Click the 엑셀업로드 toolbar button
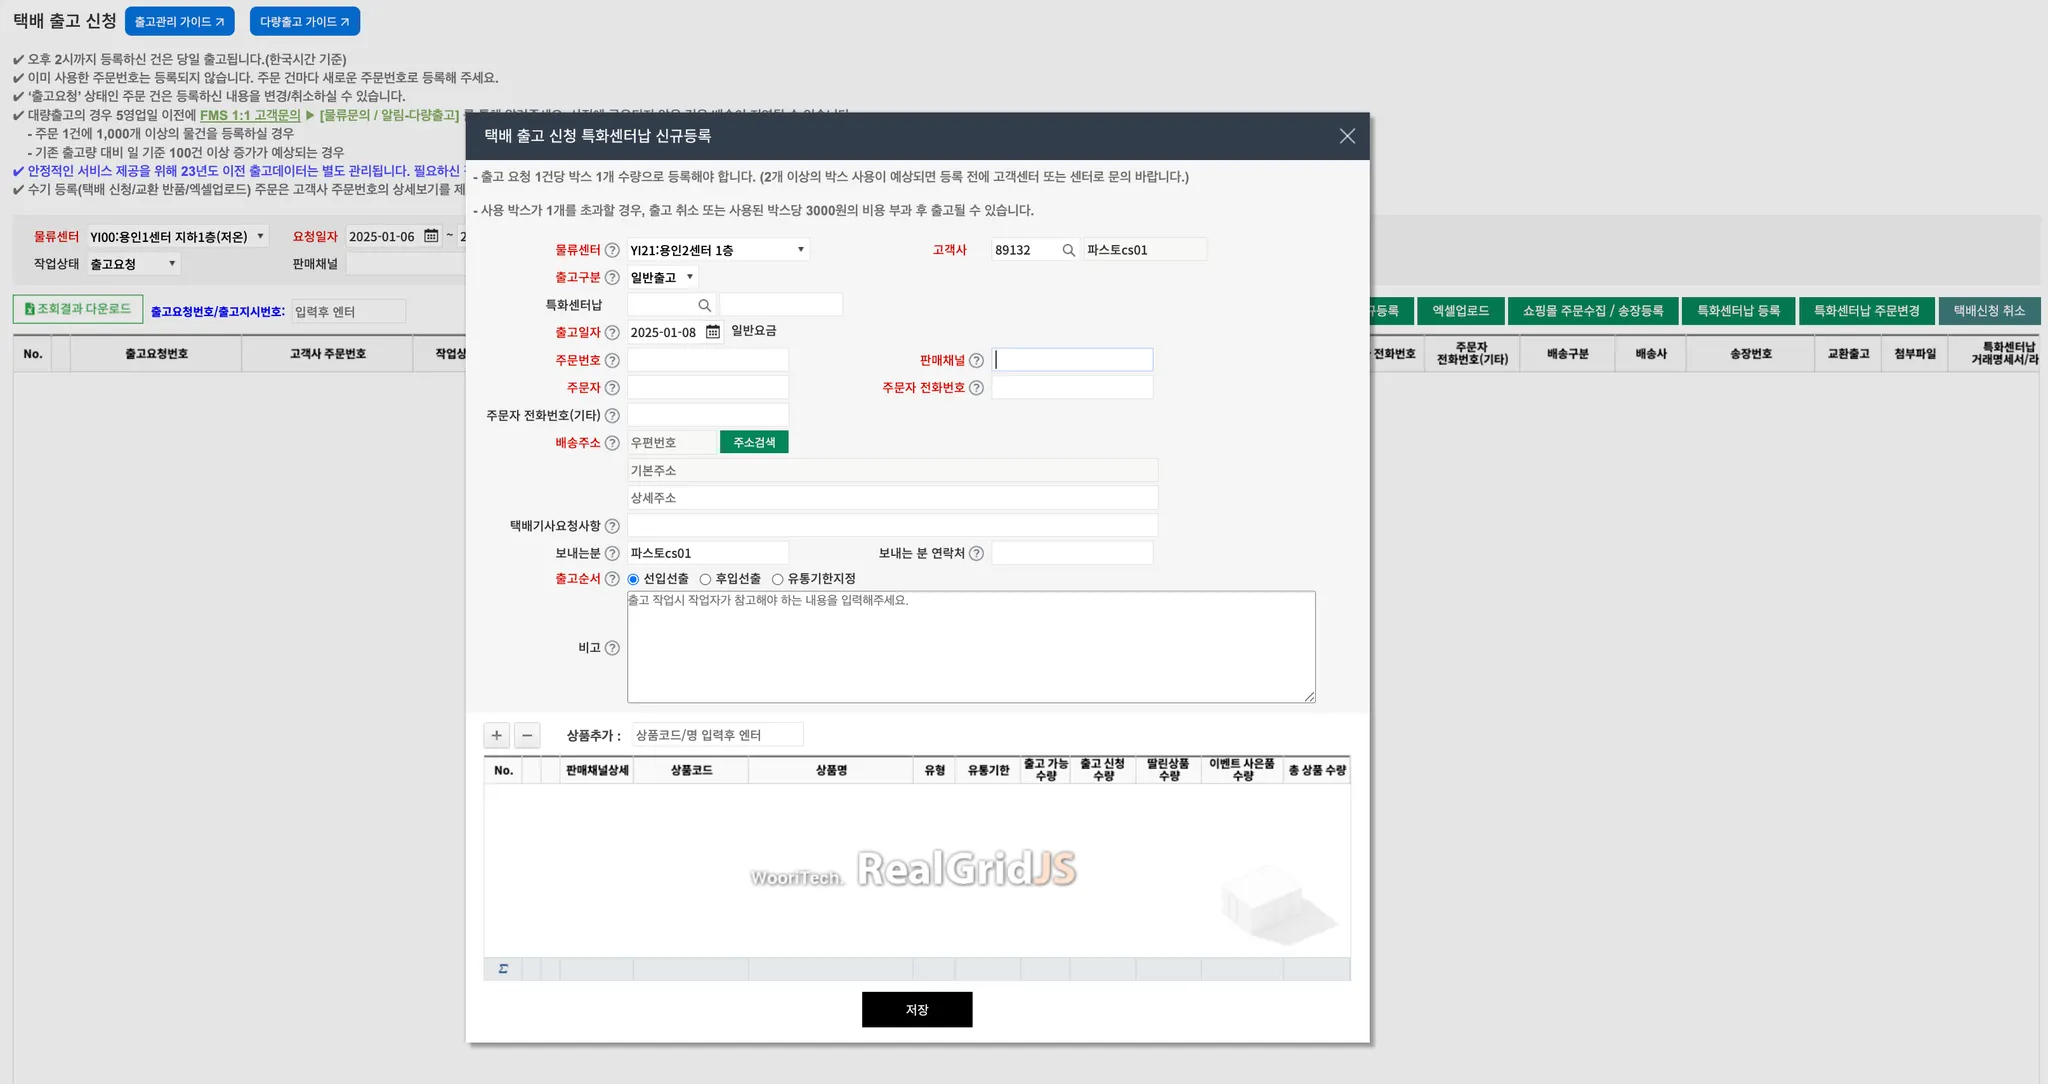Viewport: 2048px width, 1084px height. click(x=1460, y=311)
